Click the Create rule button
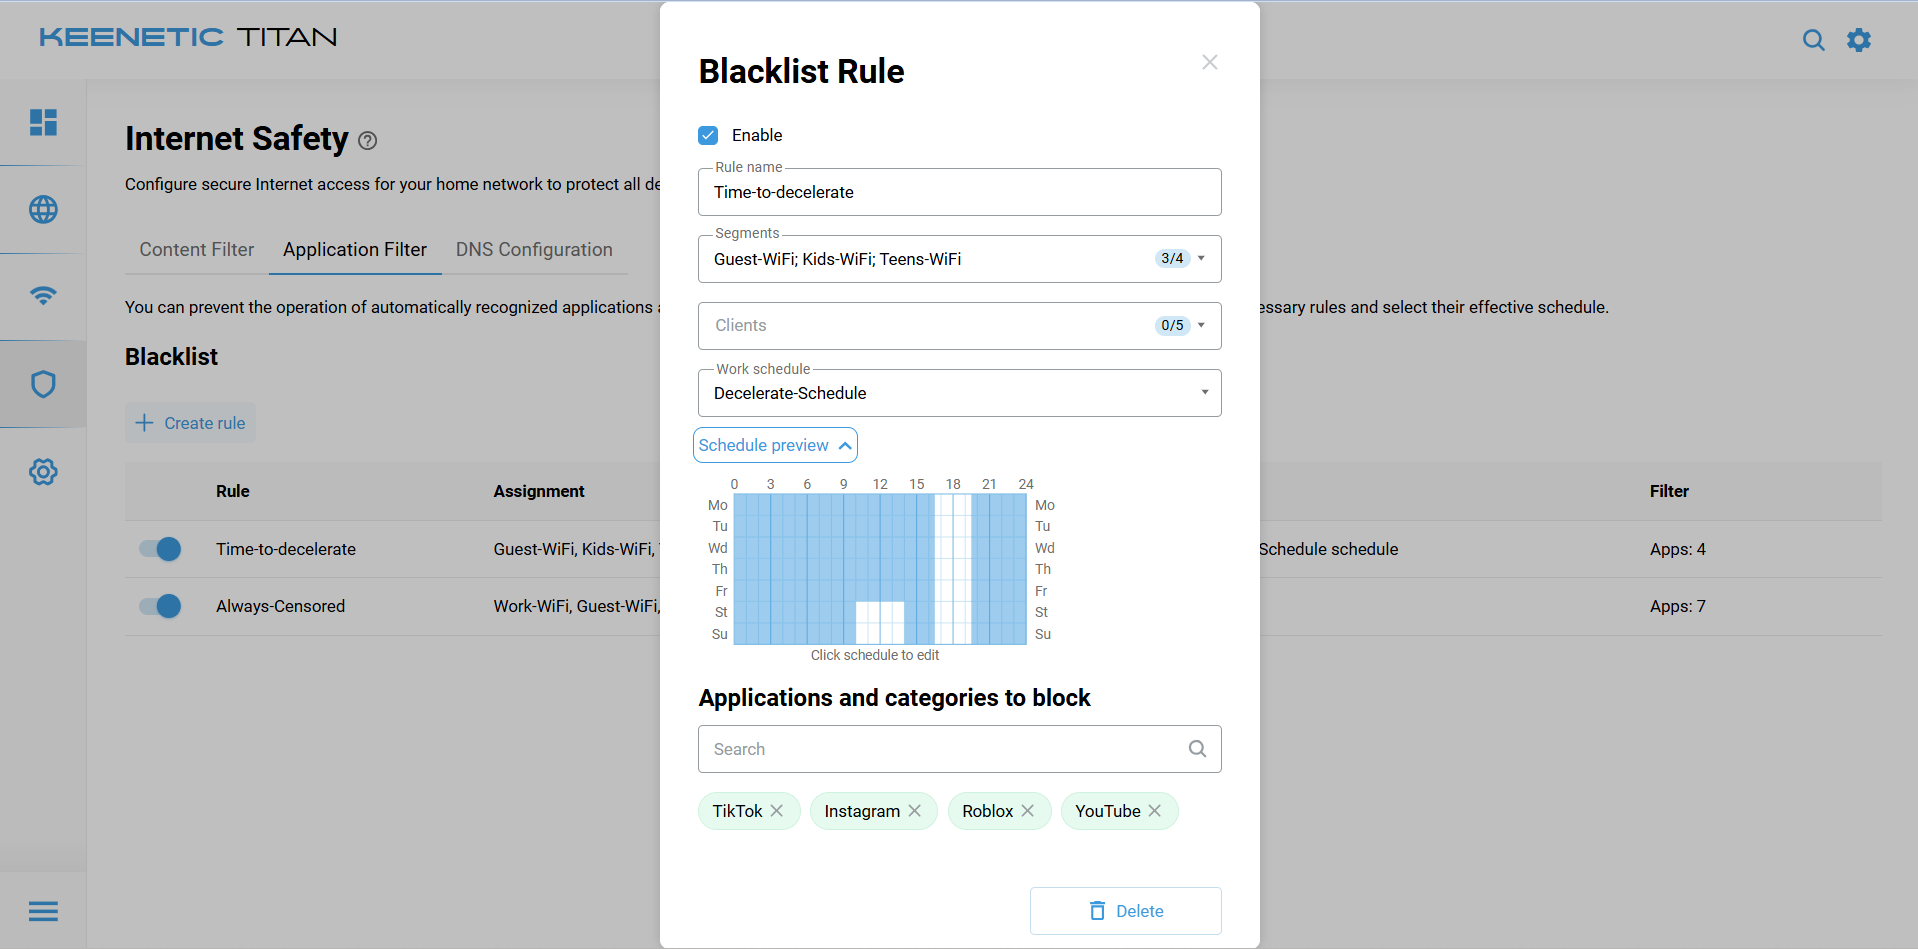This screenshot has width=1918, height=949. (x=190, y=423)
